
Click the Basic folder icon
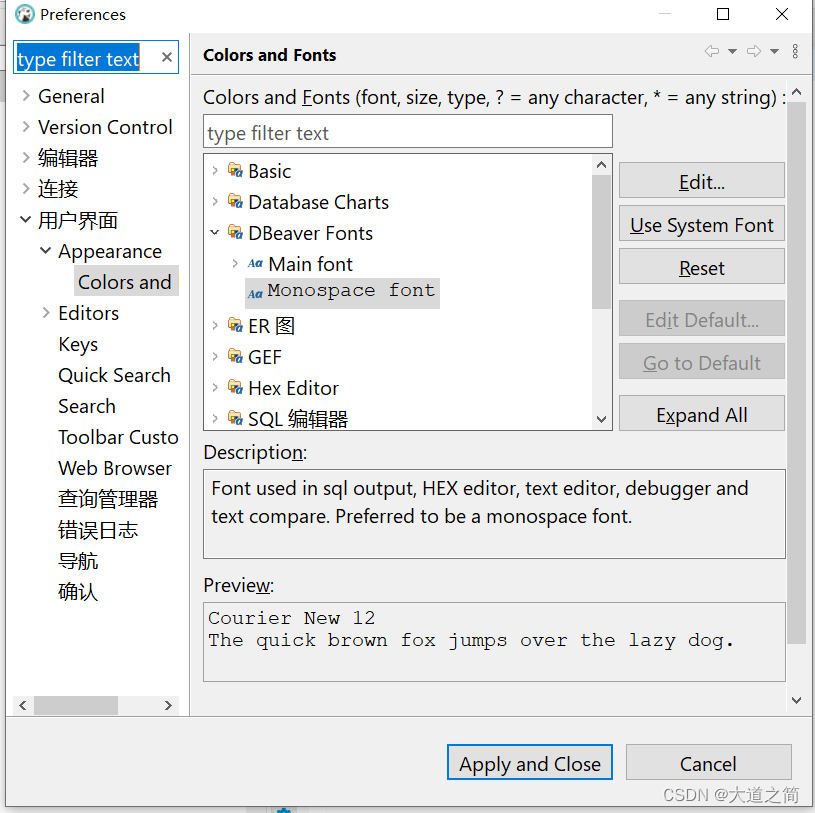pos(235,170)
